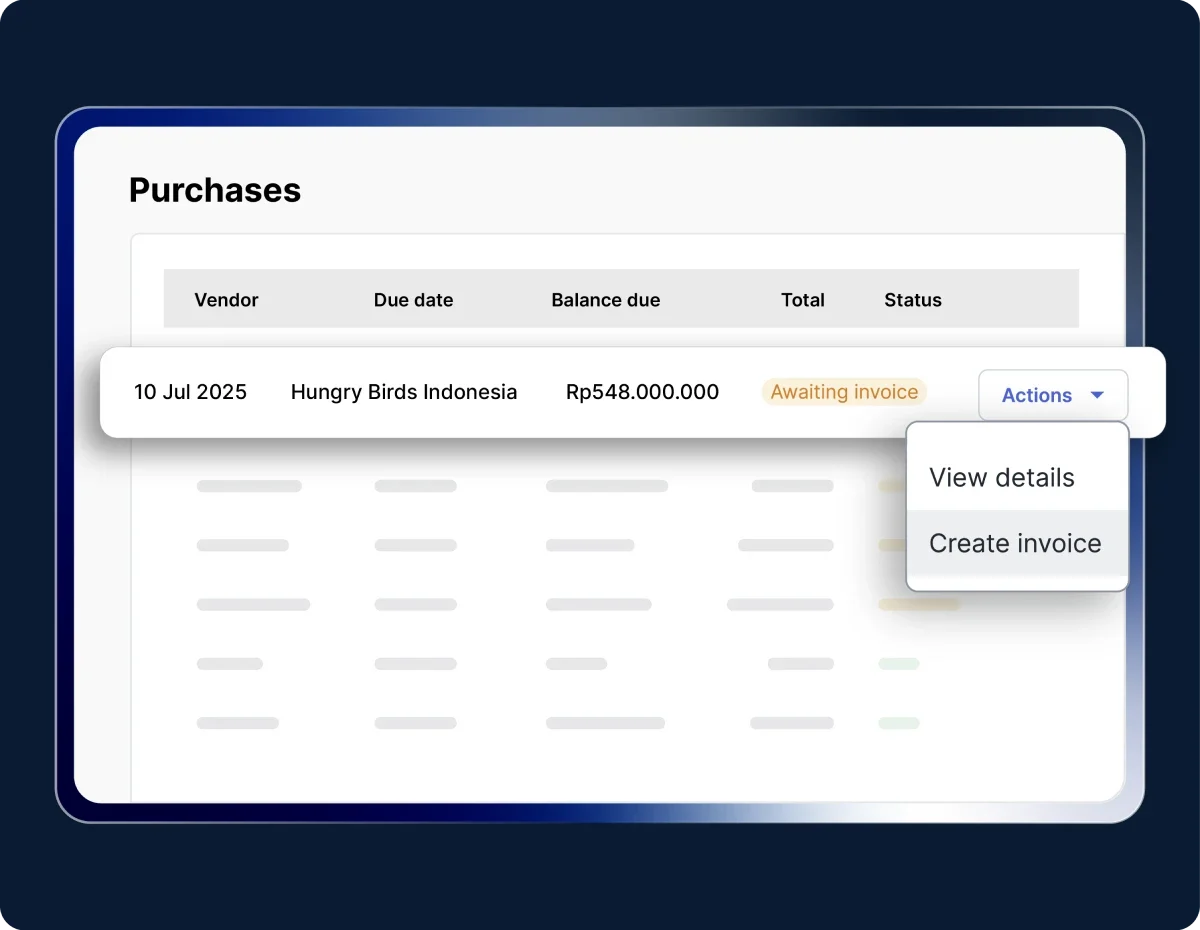The image size is (1200, 930).
Task: Choose Create invoice menu option
Action: 1015,544
